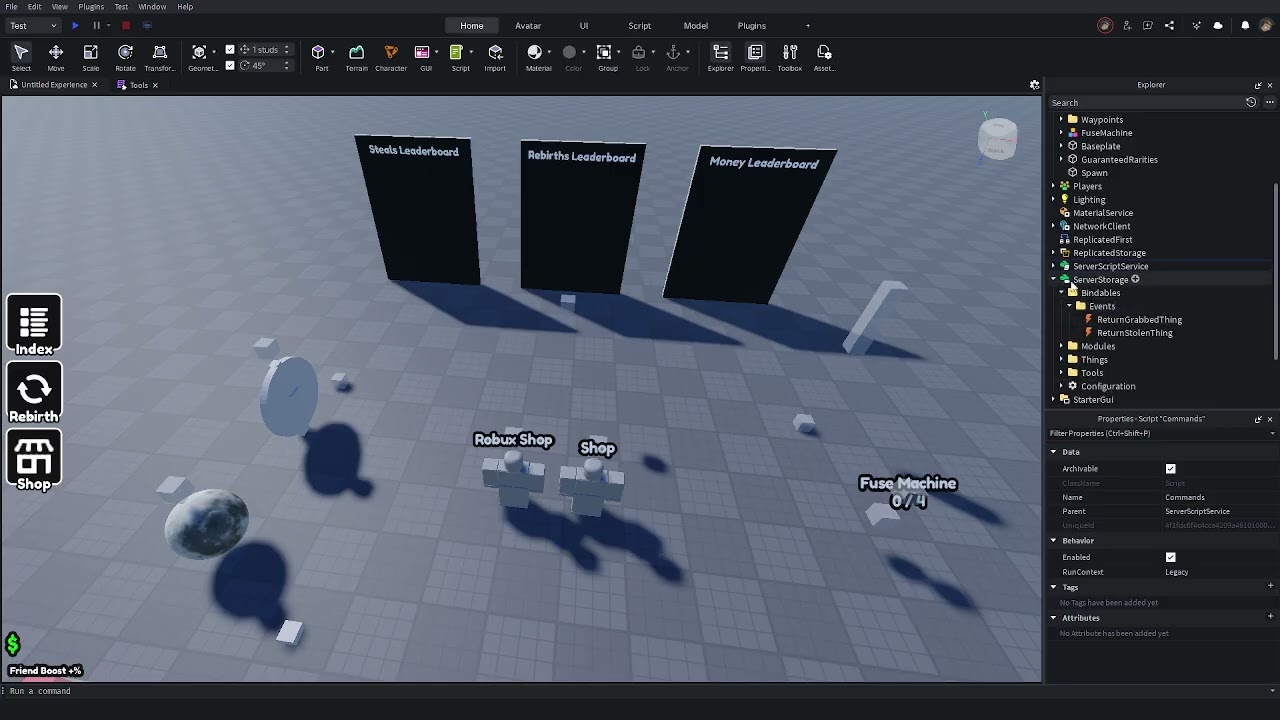Close the Untitled Experience tab

pyautogui.click(x=95, y=85)
